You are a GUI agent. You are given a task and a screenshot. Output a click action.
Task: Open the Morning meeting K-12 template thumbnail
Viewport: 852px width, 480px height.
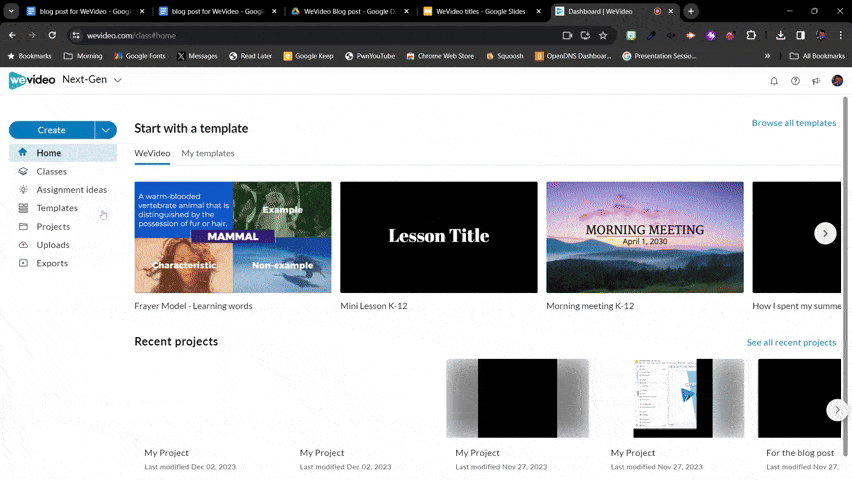[644, 237]
